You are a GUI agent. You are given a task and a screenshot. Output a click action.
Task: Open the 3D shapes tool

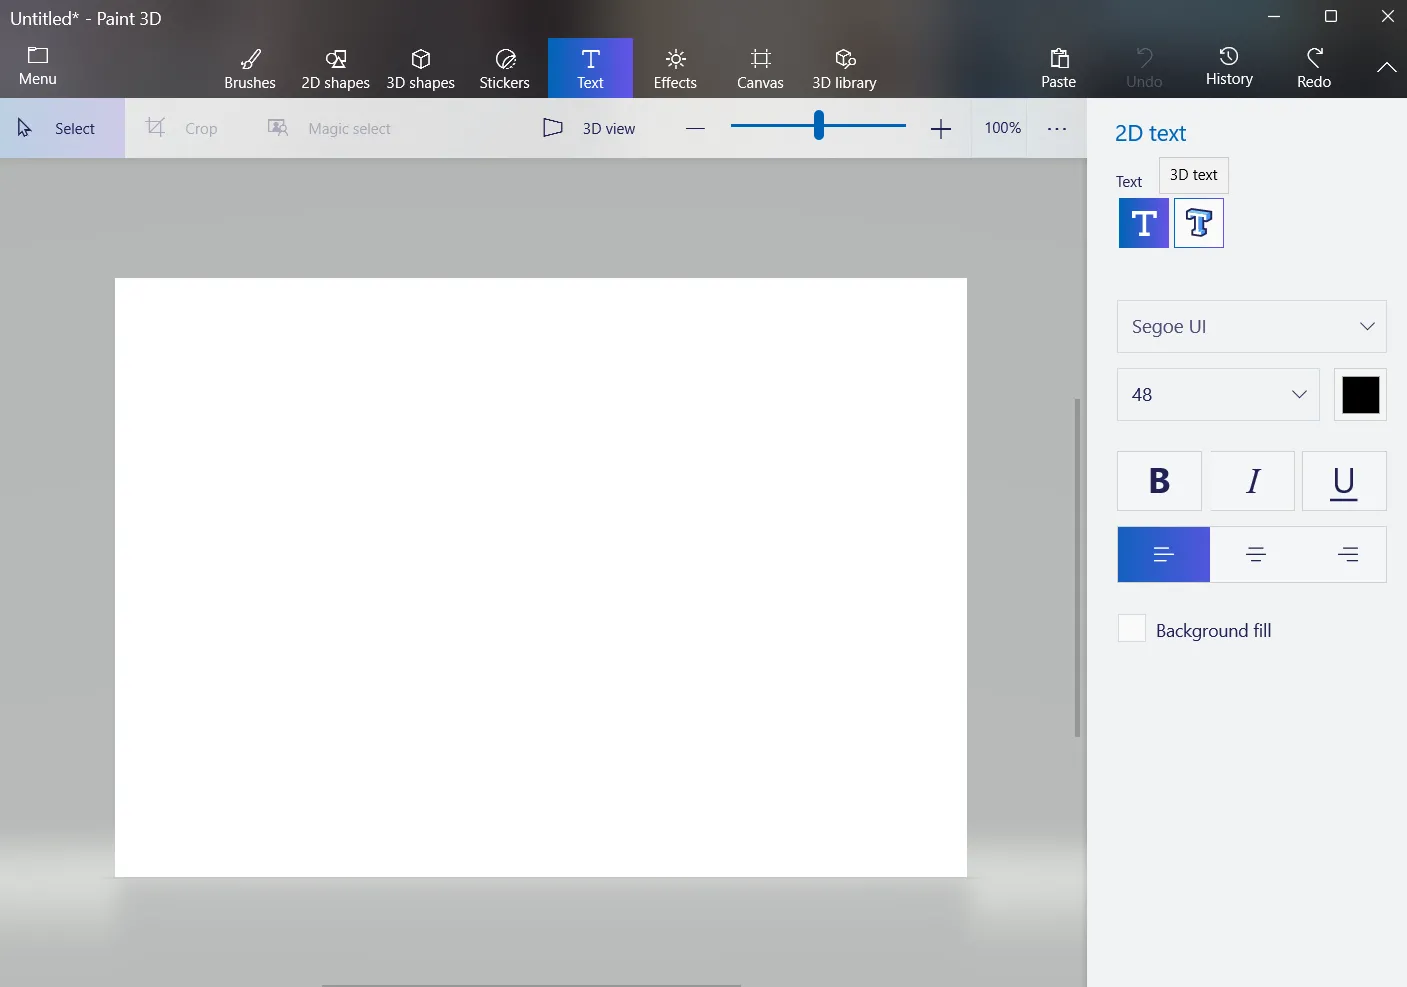pyautogui.click(x=420, y=67)
